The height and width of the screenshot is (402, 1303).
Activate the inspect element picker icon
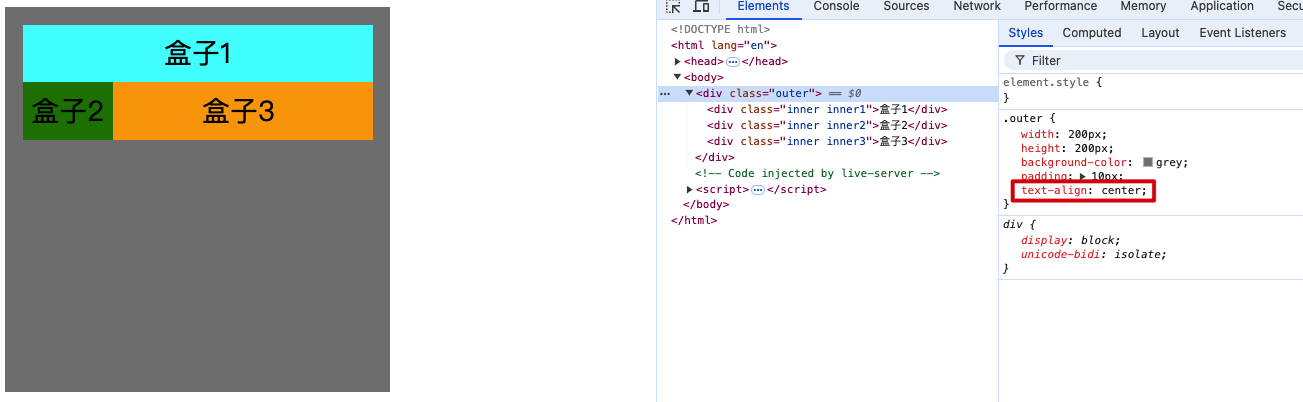pyautogui.click(x=674, y=6)
